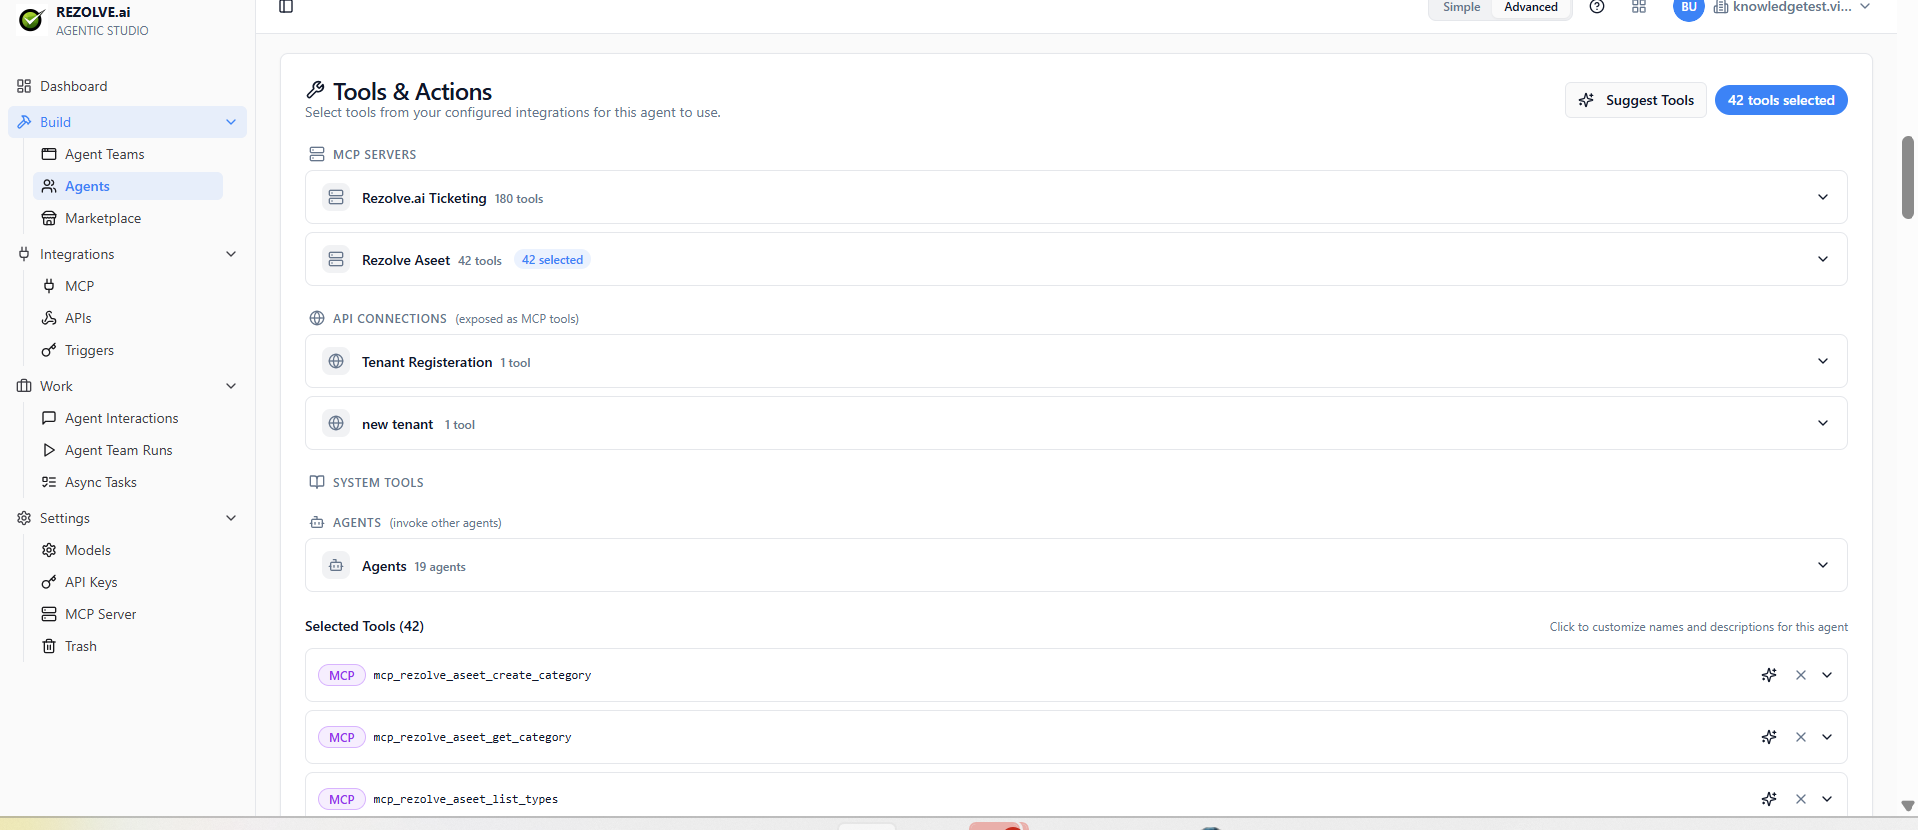The width and height of the screenshot is (1918, 830).
Task: Switch to Simple mode
Action: point(1461,7)
